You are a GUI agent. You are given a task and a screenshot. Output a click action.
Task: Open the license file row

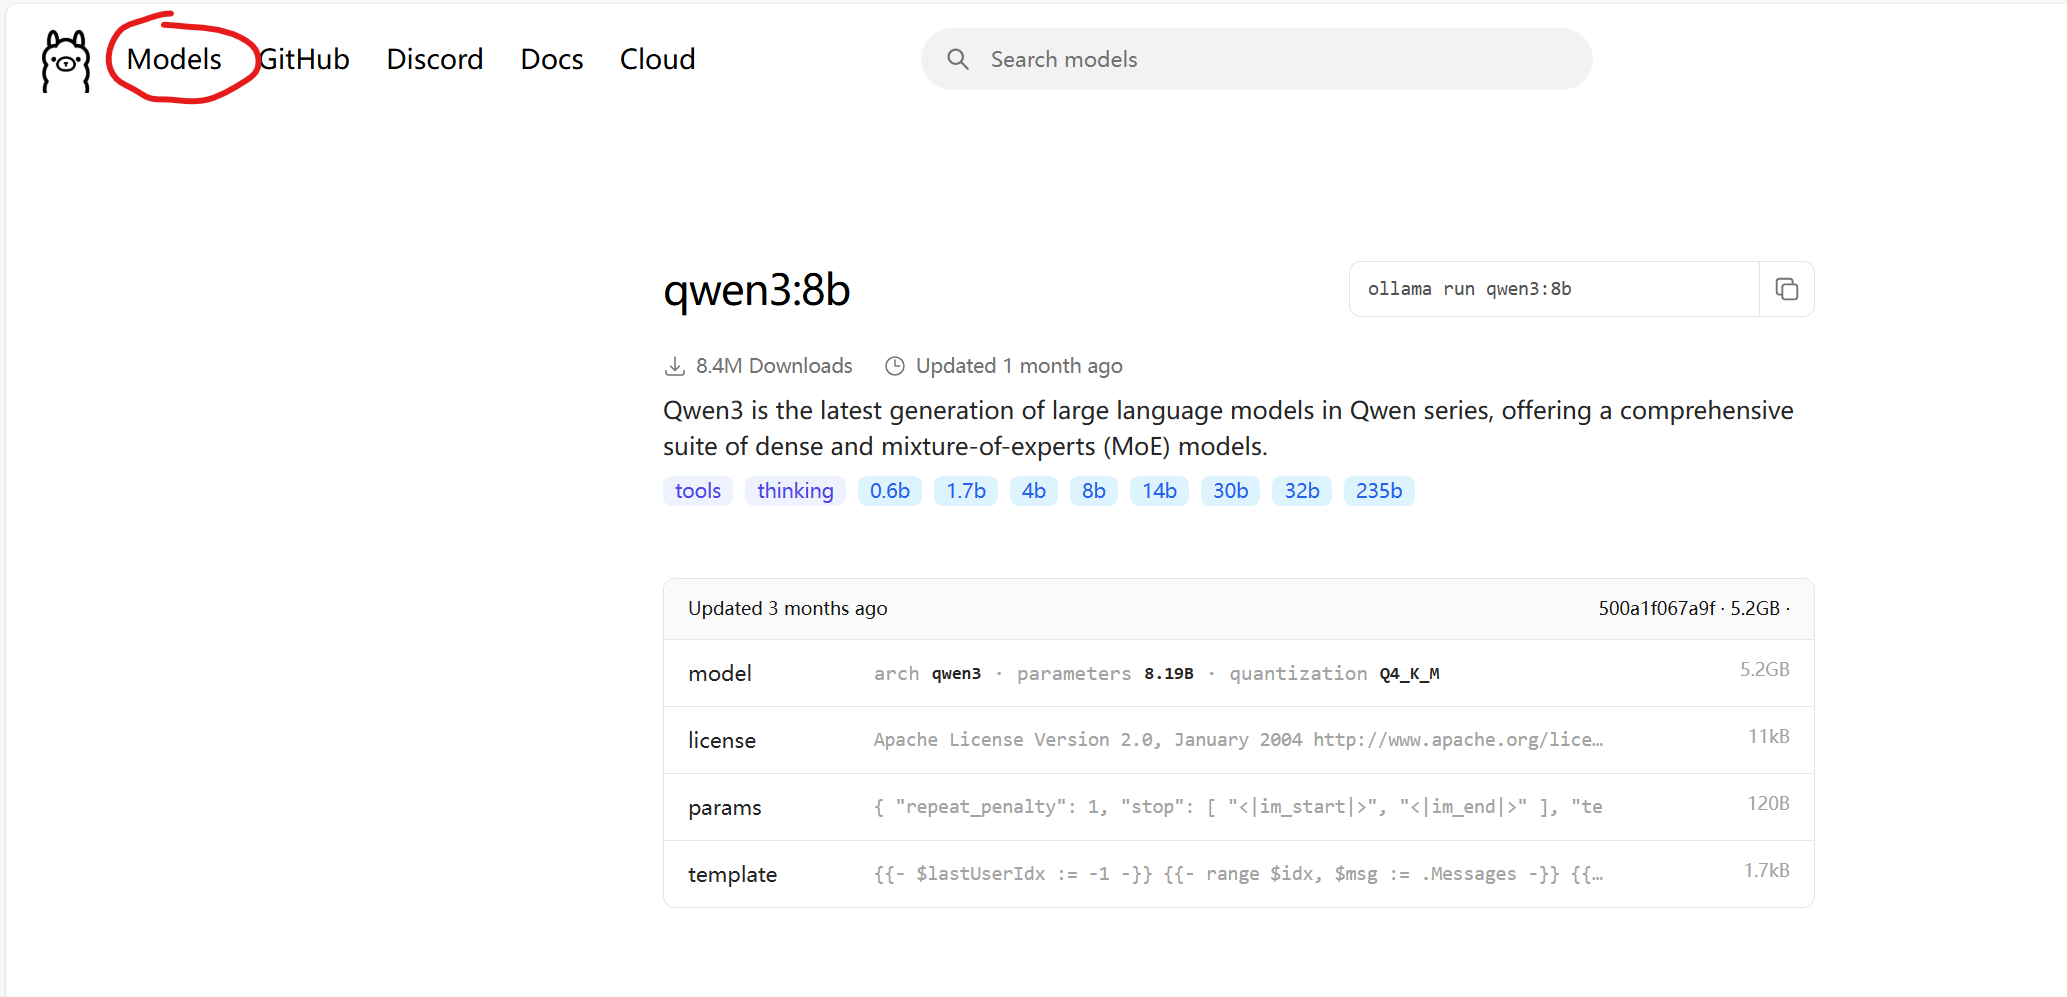click(1239, 740)
